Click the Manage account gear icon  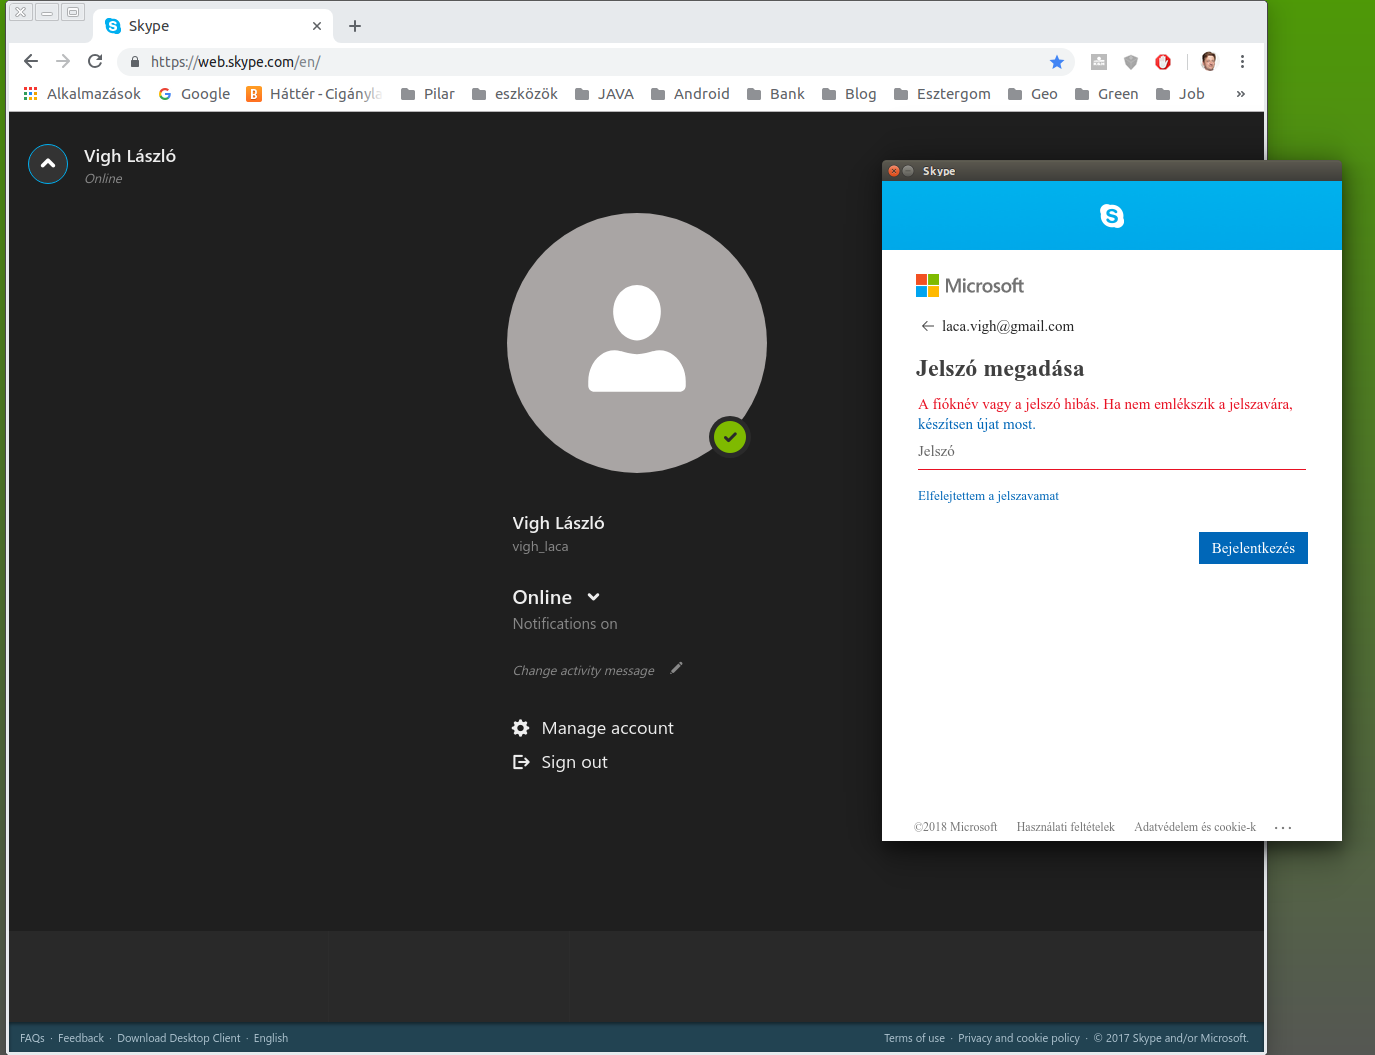tap(521, 728)
